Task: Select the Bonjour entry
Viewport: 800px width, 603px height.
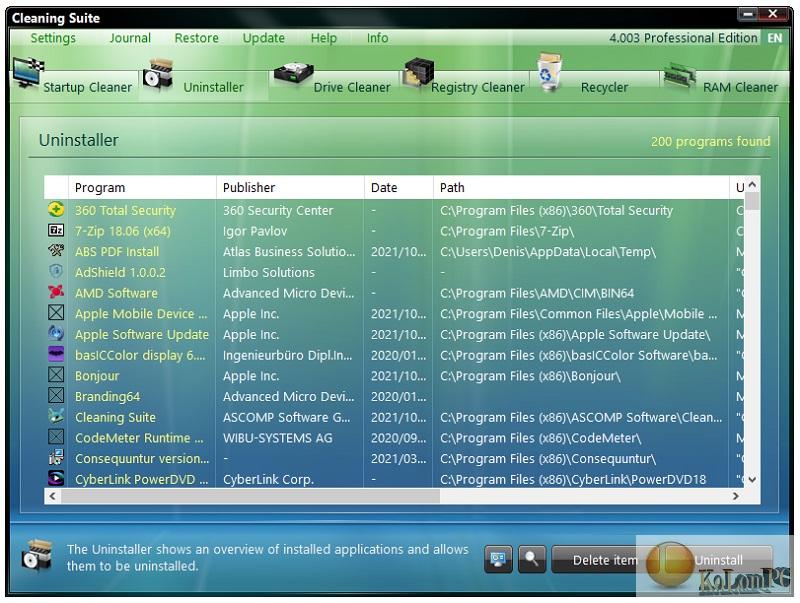Action: point(97,375)
